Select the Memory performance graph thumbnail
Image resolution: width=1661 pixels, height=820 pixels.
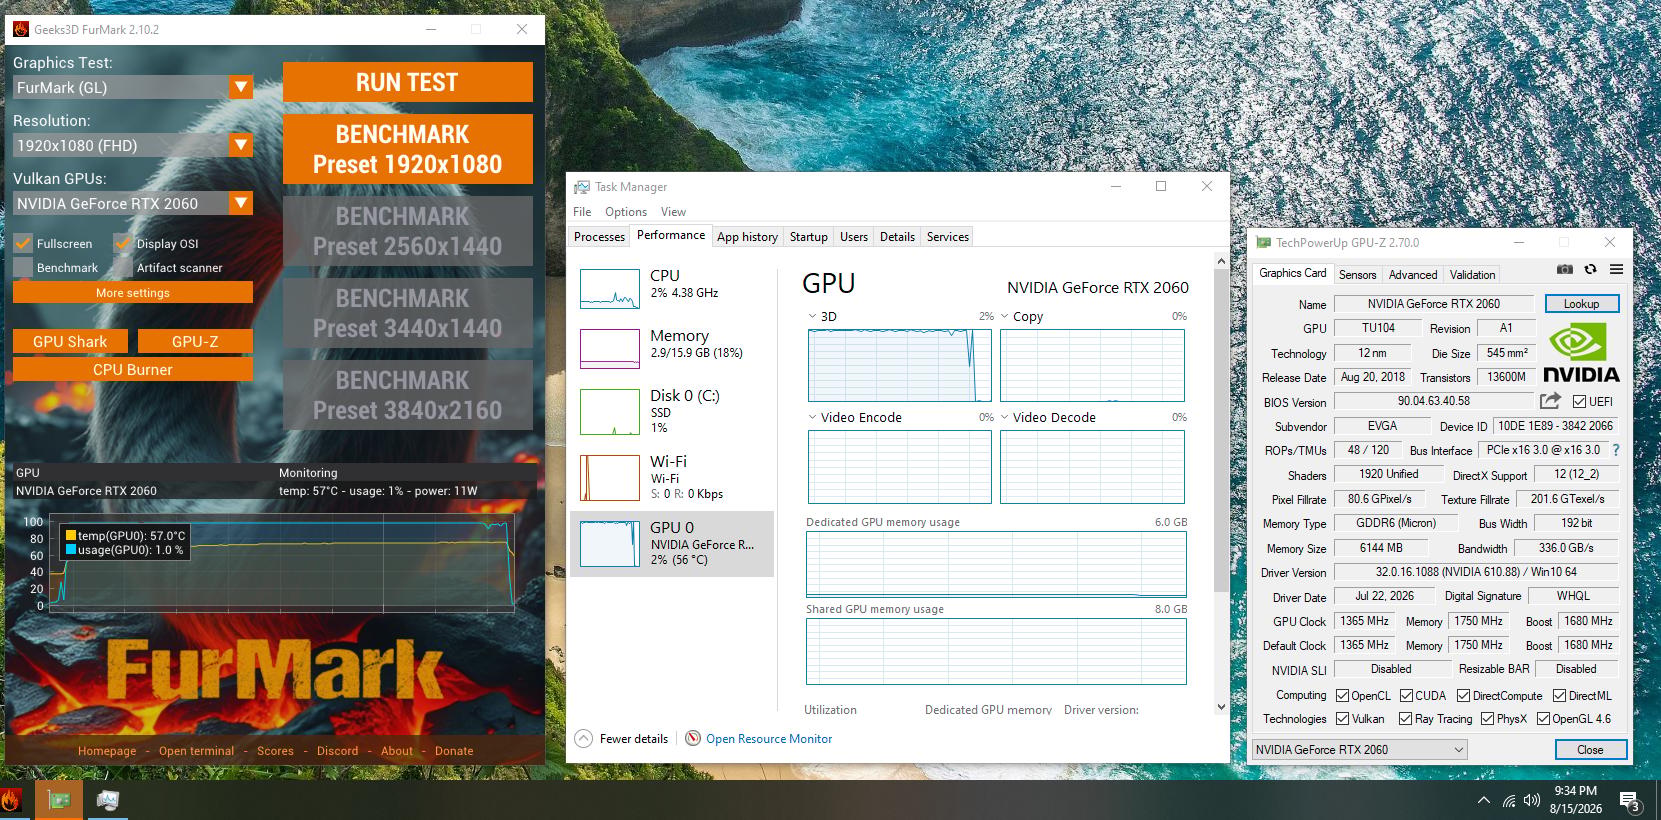[610, 349]
